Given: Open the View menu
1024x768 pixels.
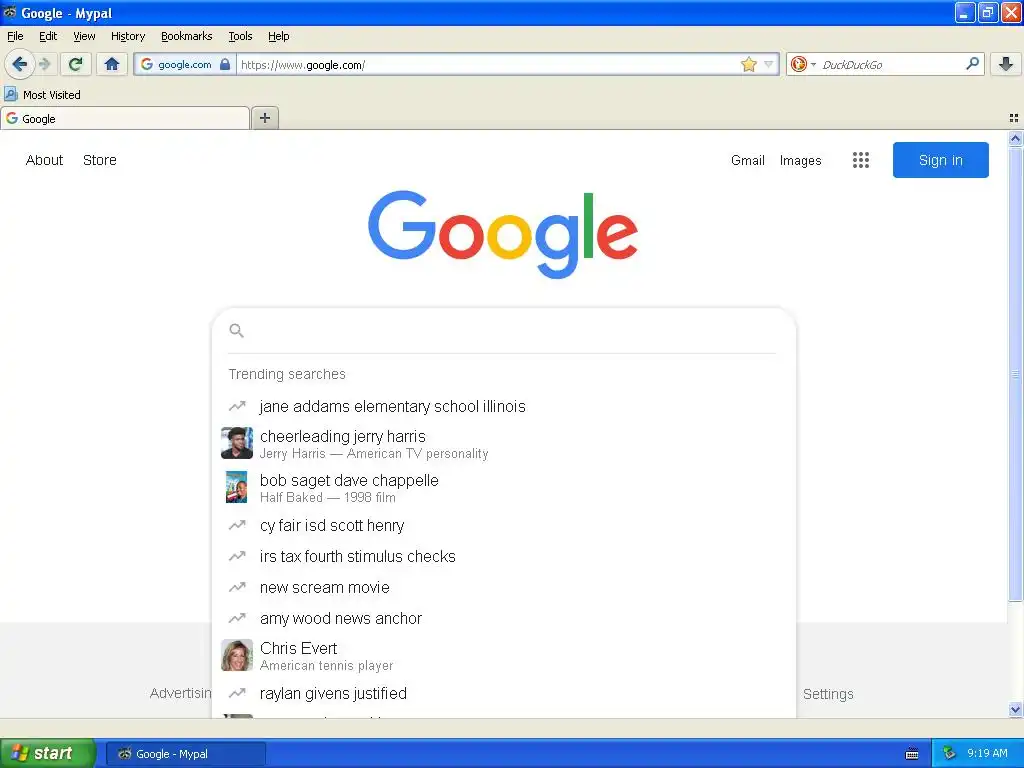Looking at the screenshot, I should pos(84,36).
